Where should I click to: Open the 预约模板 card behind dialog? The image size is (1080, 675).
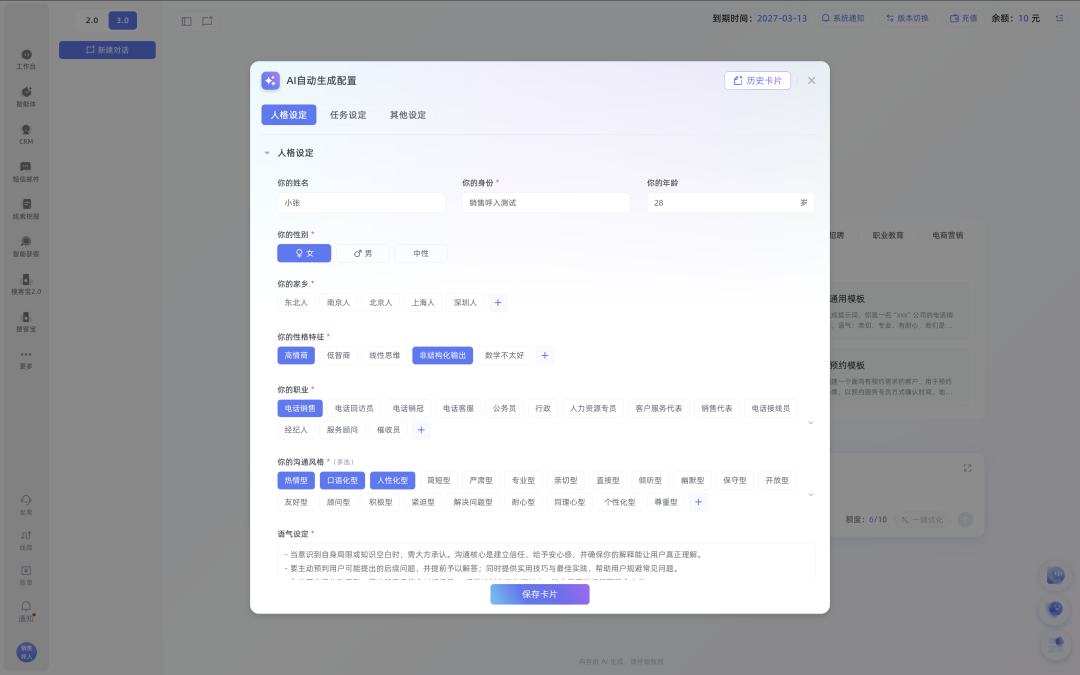[899, 377]
